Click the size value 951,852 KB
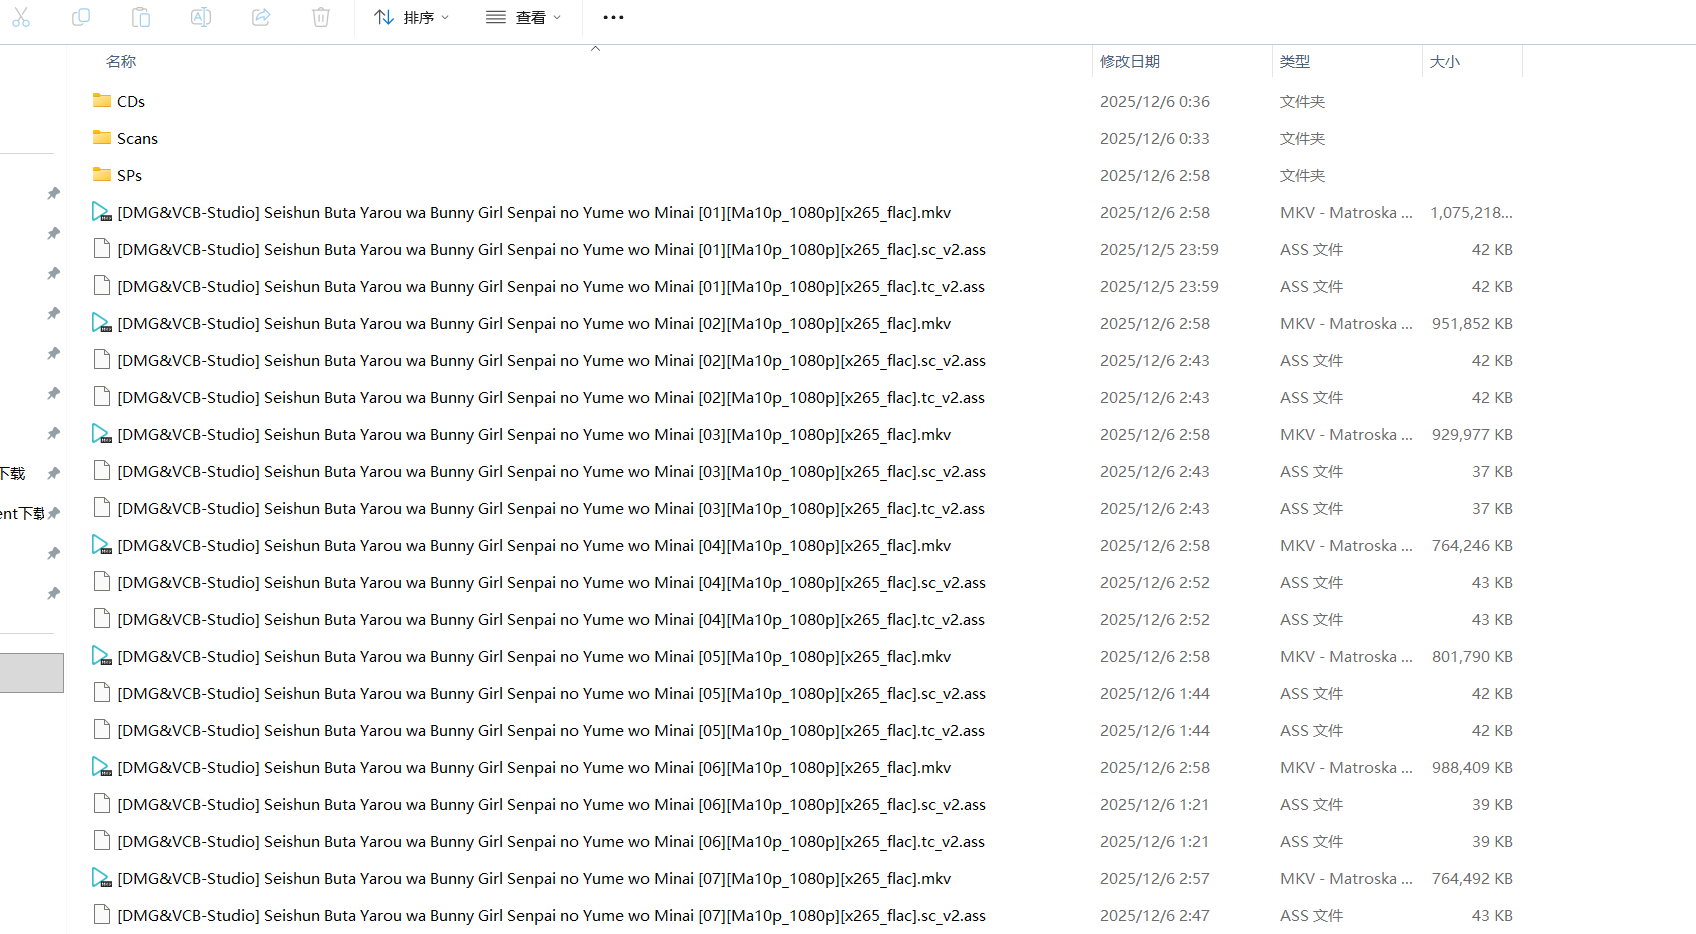Viewport: 1696px width, 934px height. click(1472, 323)
